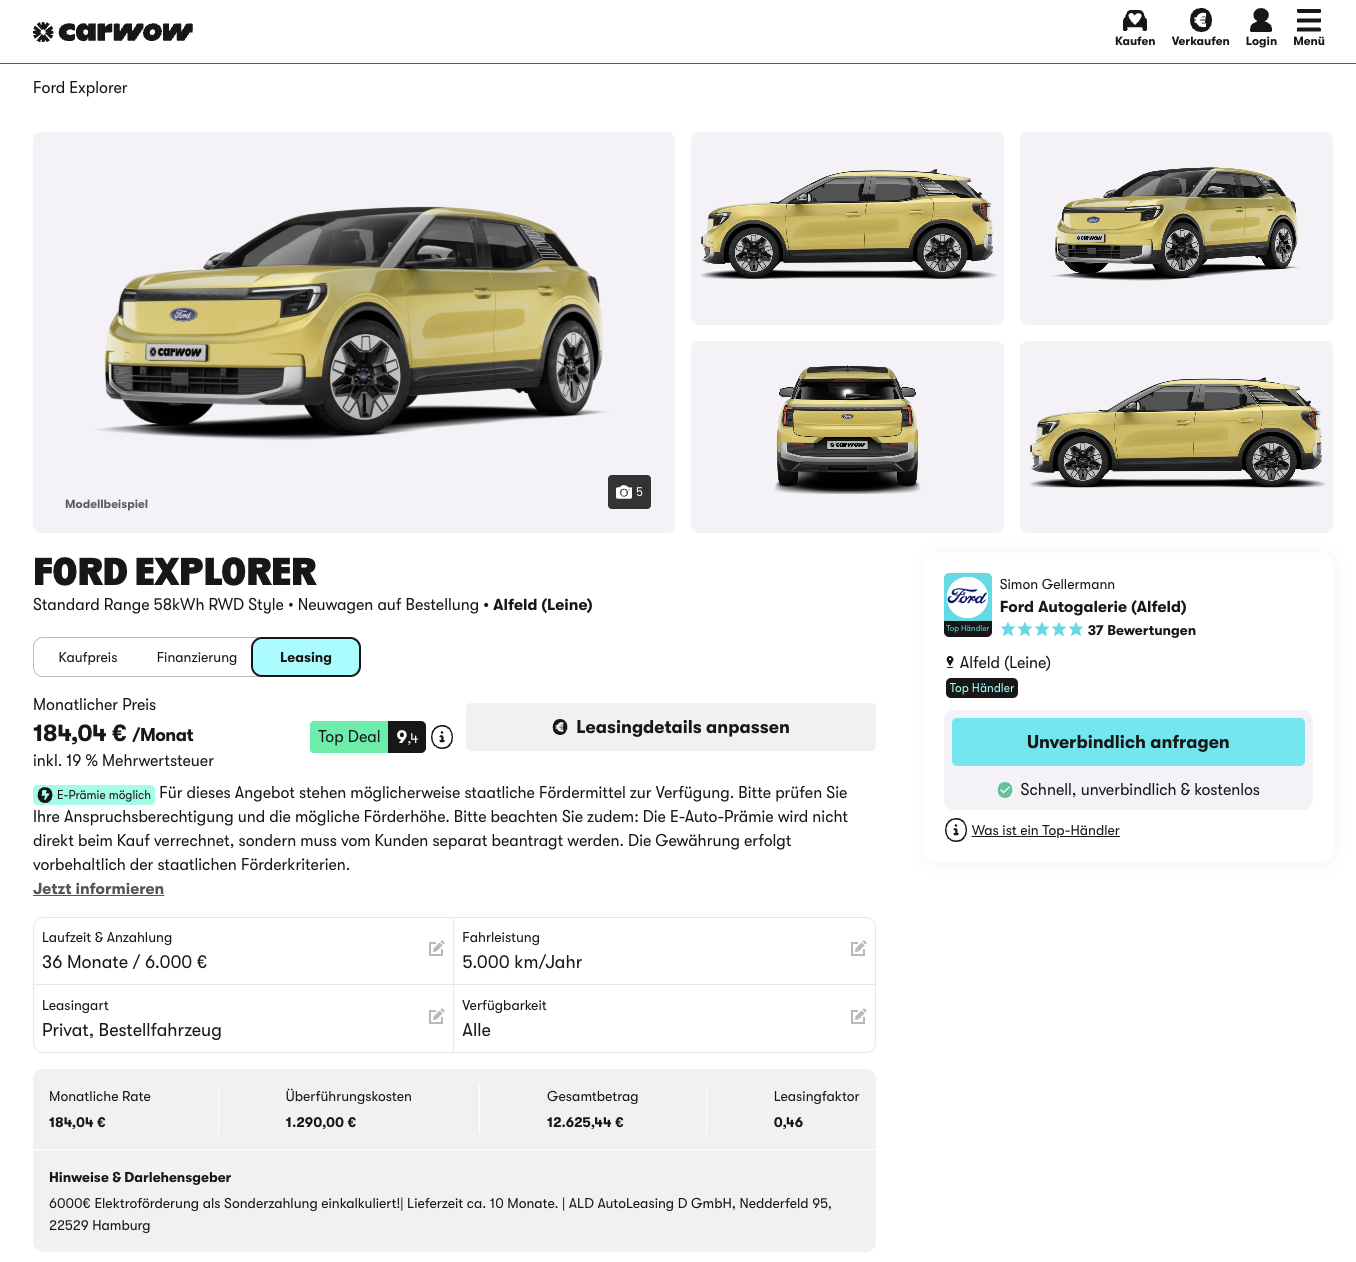Viewport: 1356px width, 1262px height.
Task: Edit Fahrleistung pencil icon
Action: pos(858,949)
